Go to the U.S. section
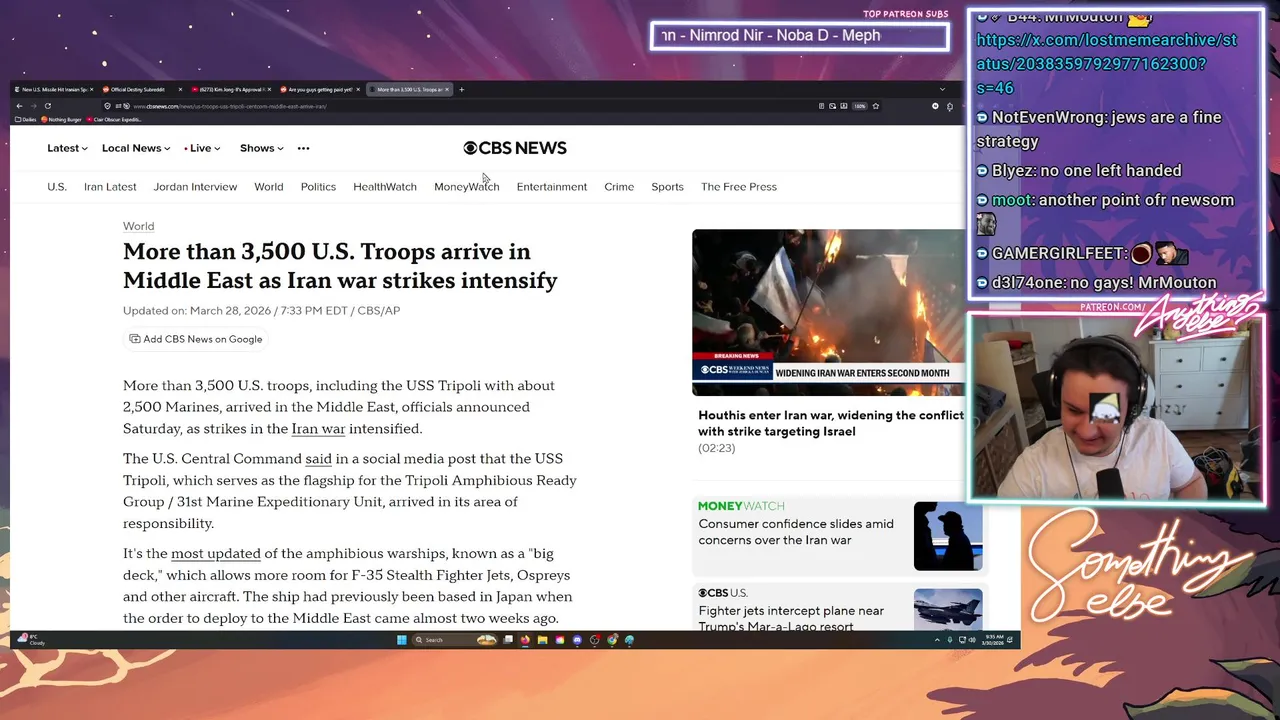The width and height of the screenshot is (1280, 720). (x=57, y=187)
